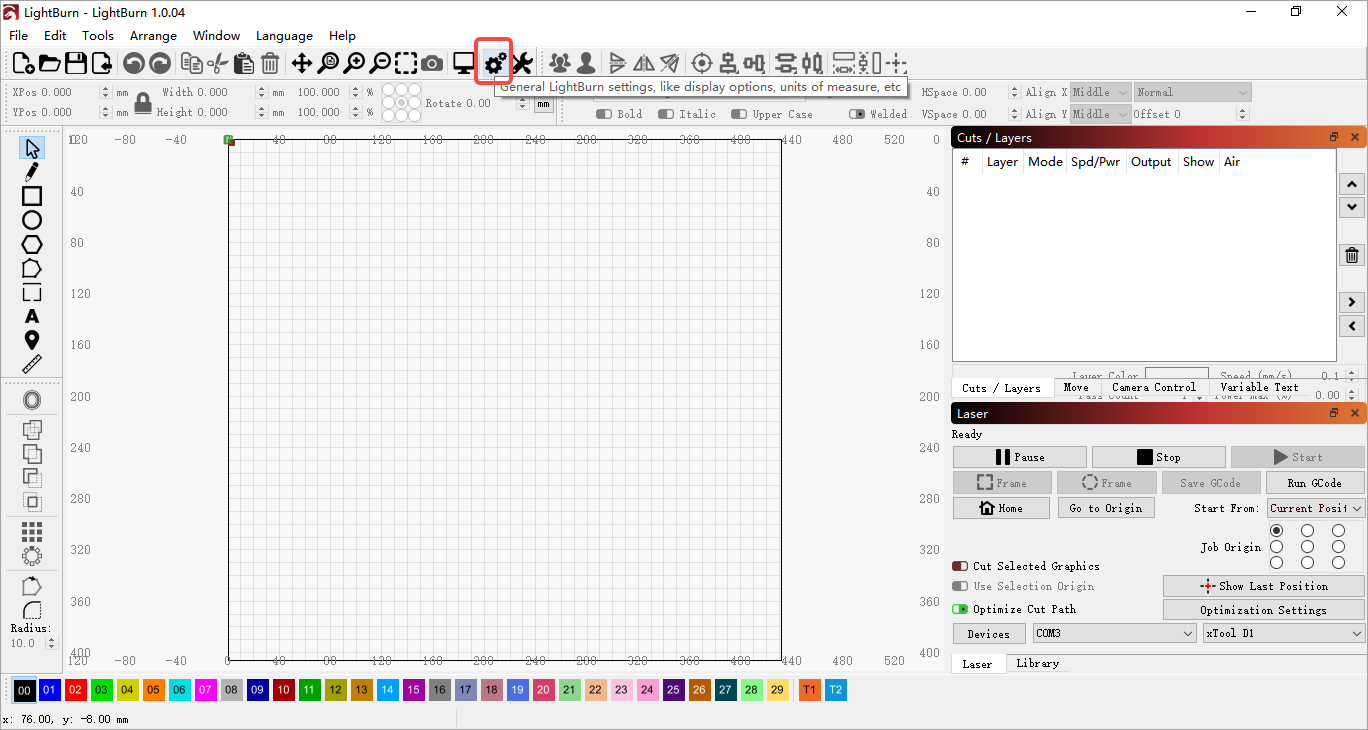This screenshot has width=1368, height=730.
Task: Click the XPos value stepper
Action: pos(106,92)
